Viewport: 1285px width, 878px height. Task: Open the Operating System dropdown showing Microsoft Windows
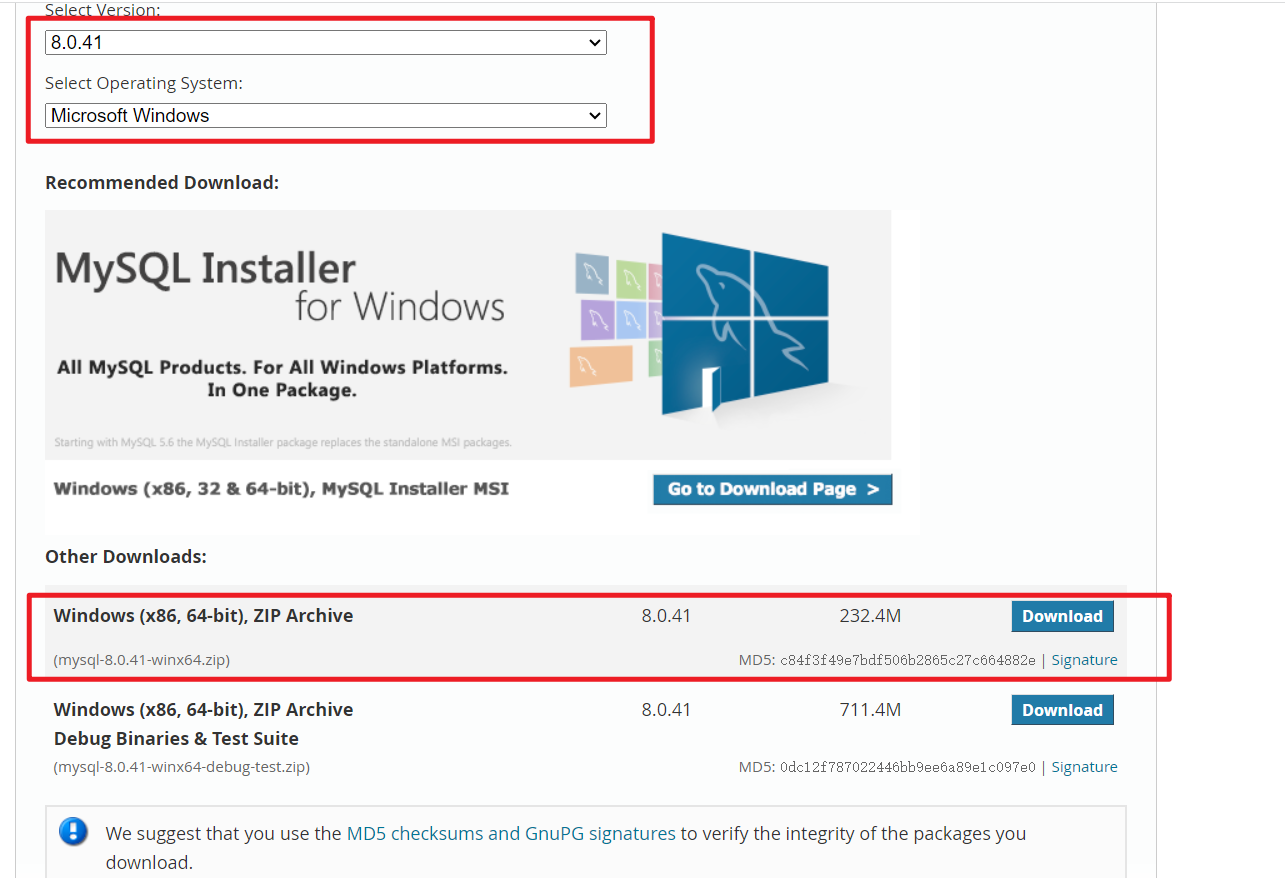[x=325, y=115]
